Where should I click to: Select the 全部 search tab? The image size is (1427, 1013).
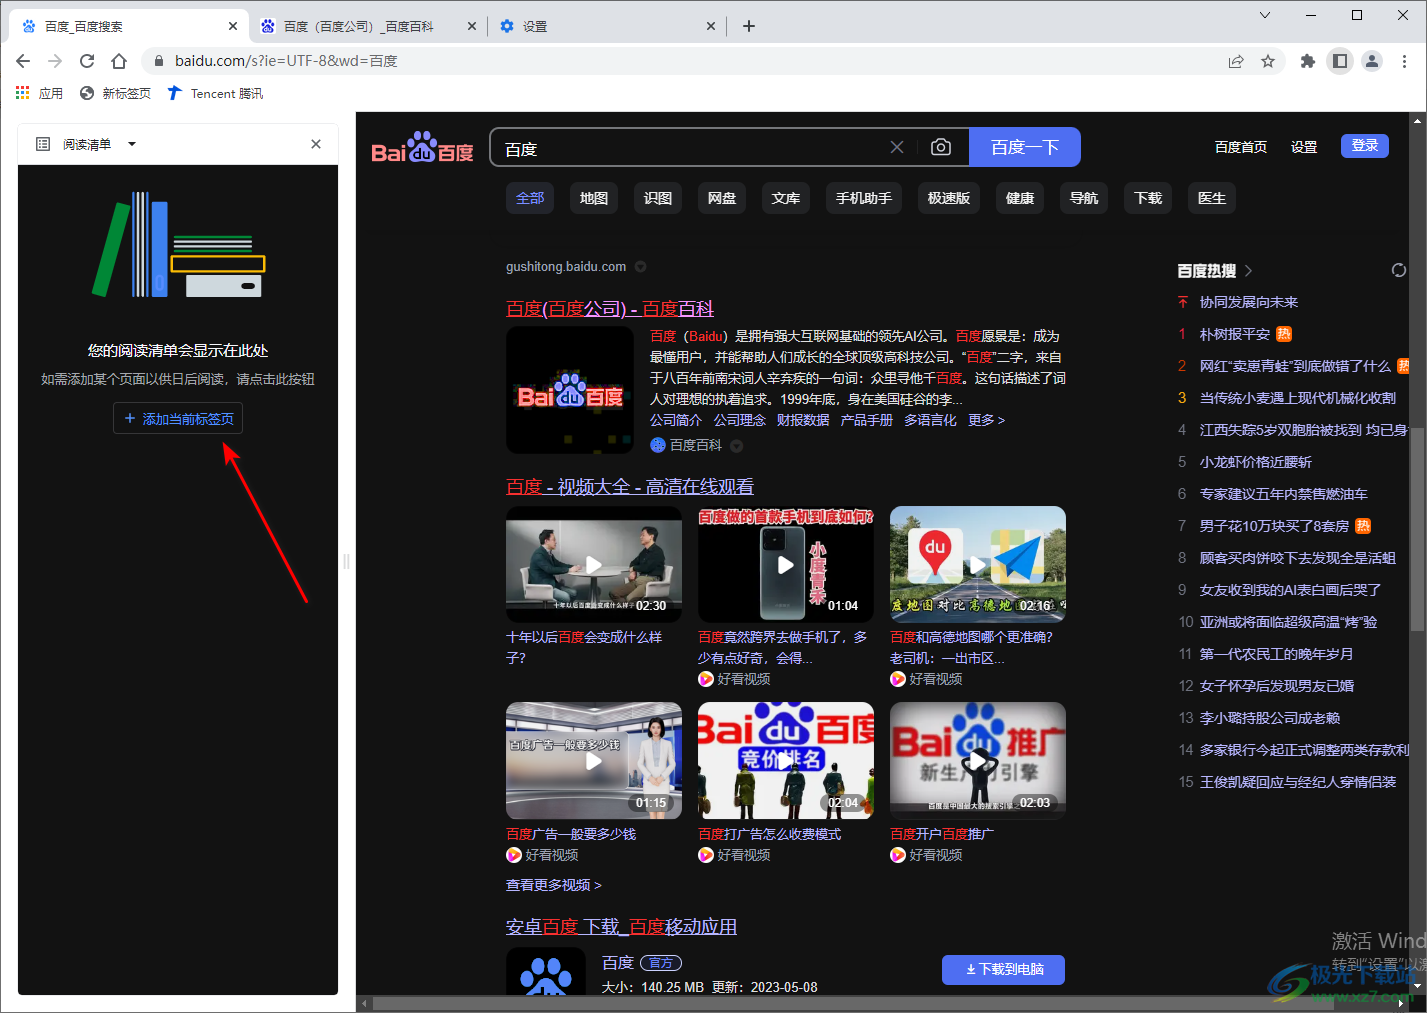[530, 198]
